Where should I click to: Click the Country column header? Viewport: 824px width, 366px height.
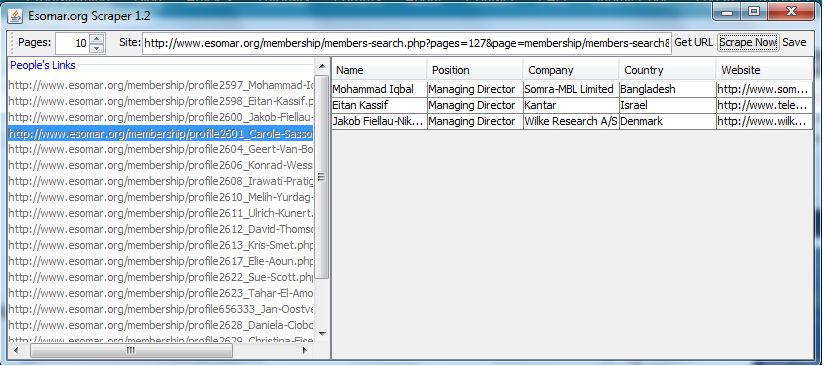[x=667, y=70]
